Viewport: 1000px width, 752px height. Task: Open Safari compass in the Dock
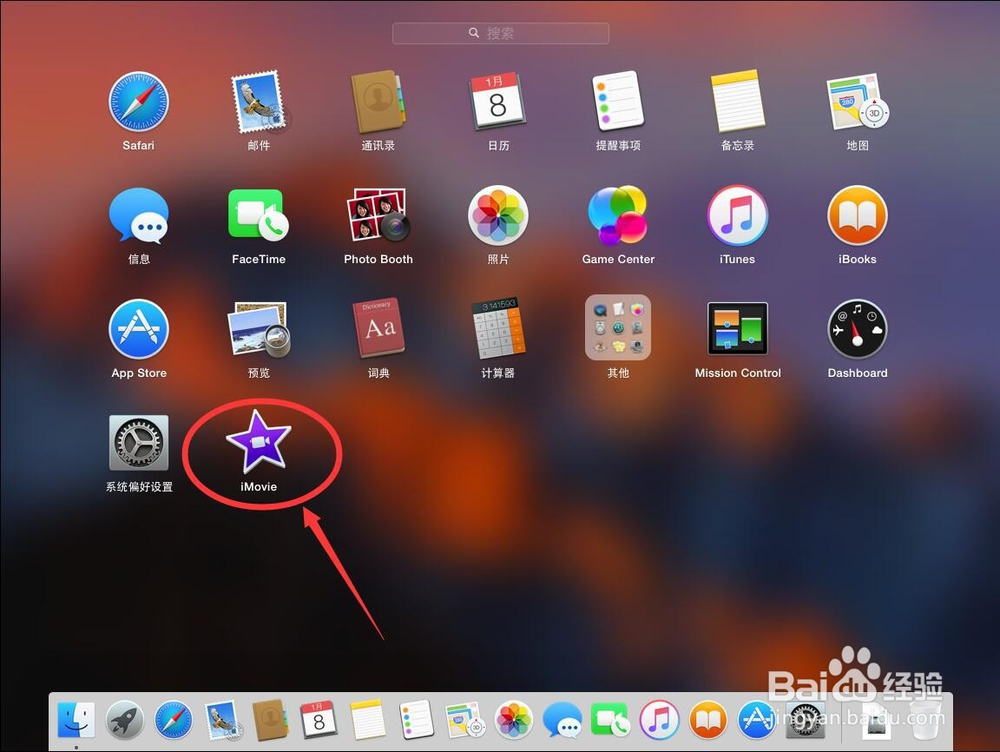pos(173,720)
